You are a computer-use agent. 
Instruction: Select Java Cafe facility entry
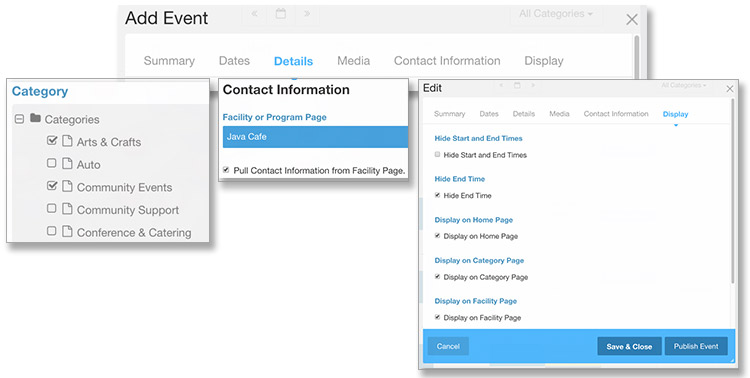[315, 137]
